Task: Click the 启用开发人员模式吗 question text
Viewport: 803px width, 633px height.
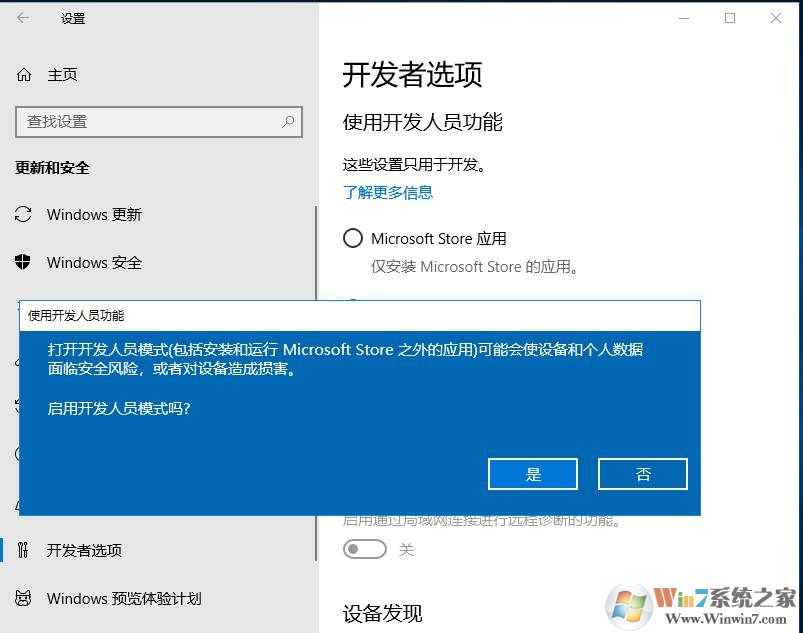Action: pos(119,409)
